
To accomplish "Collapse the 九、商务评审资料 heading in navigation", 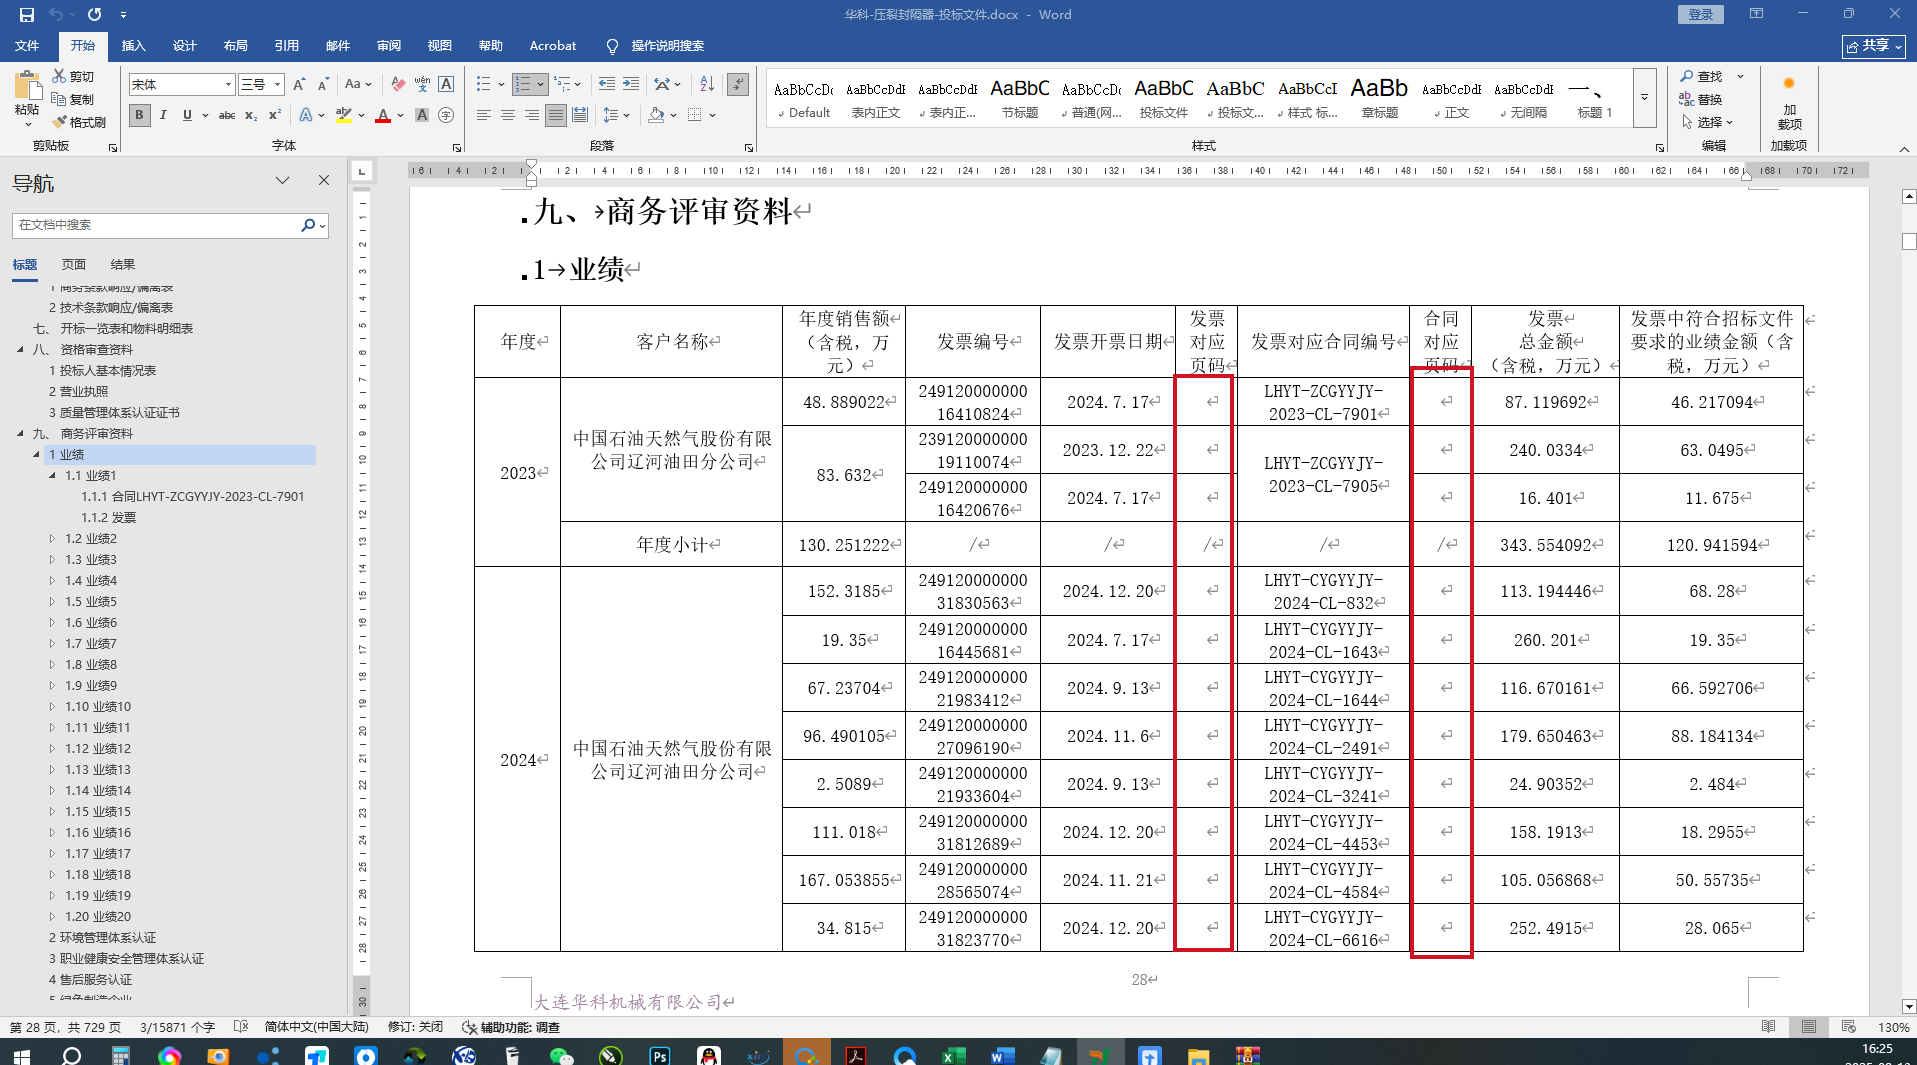I will [x=20, y=434].
